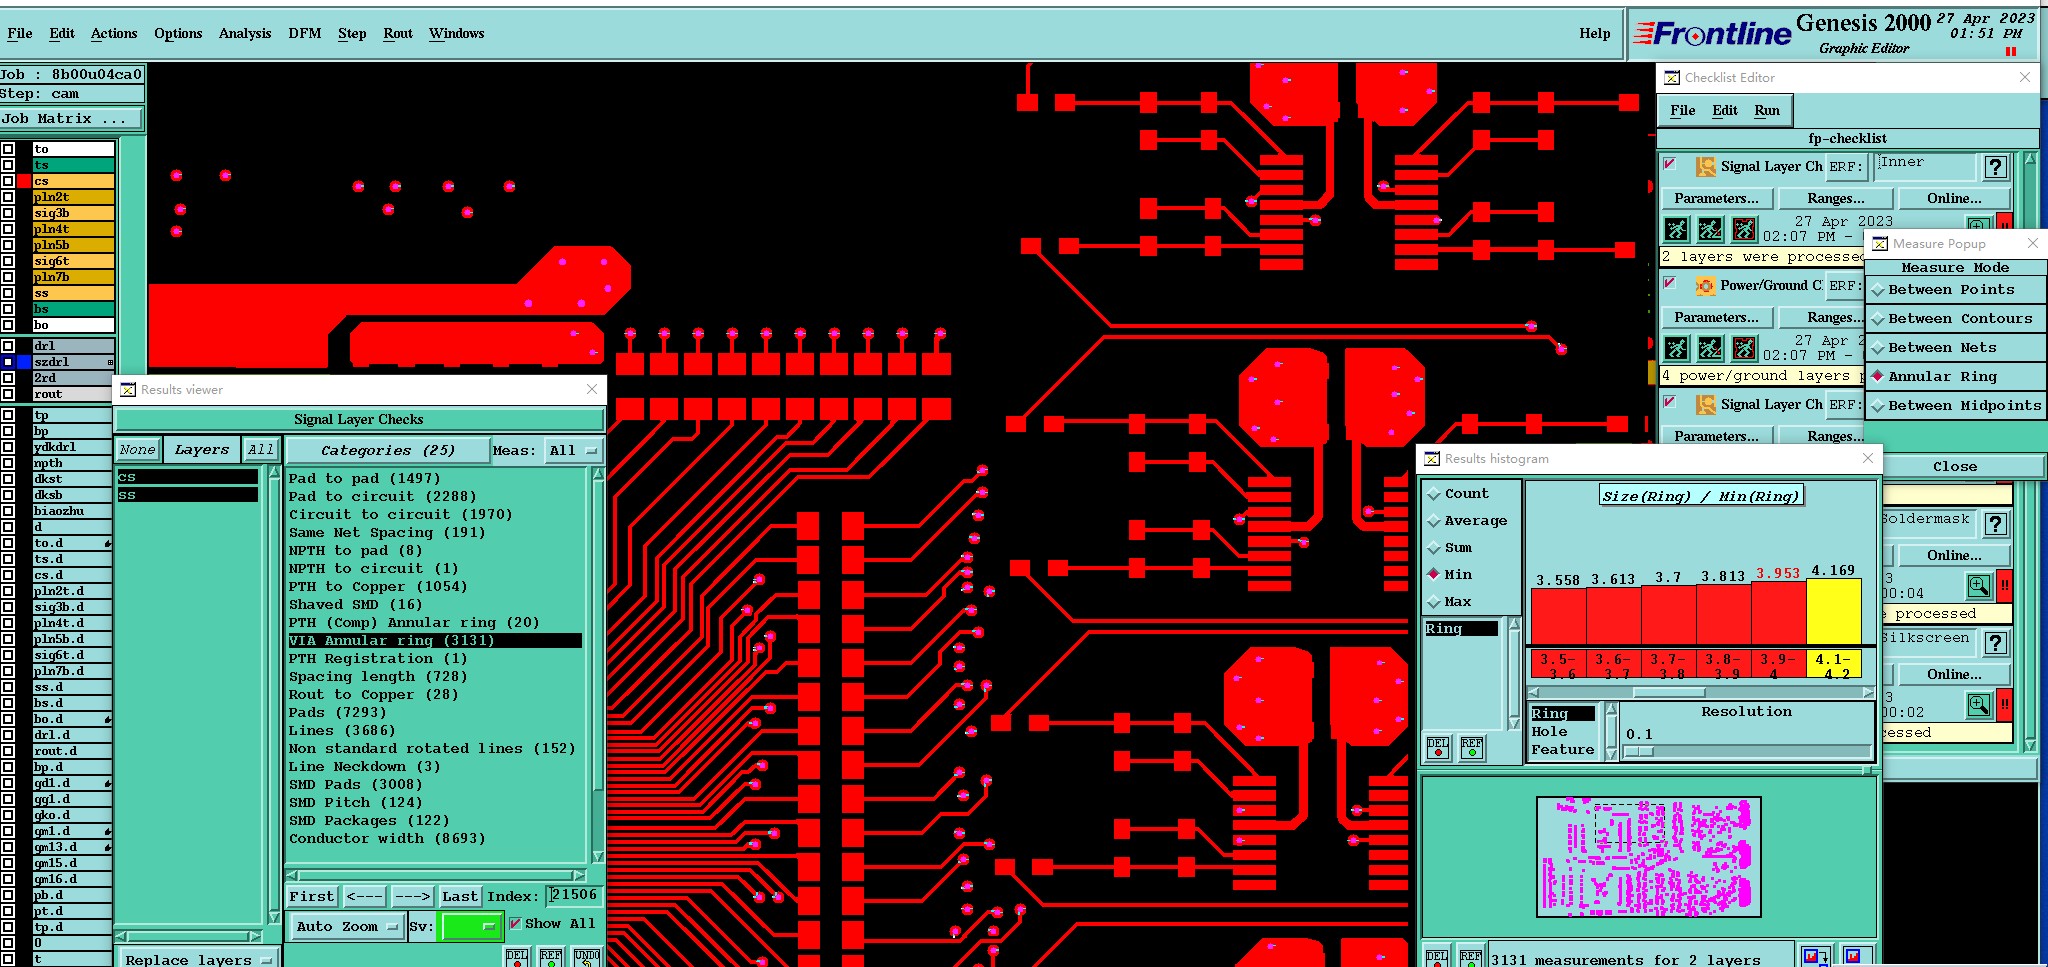Click the red-outlined run icon in the Power/Ground check

point(1744,348)
